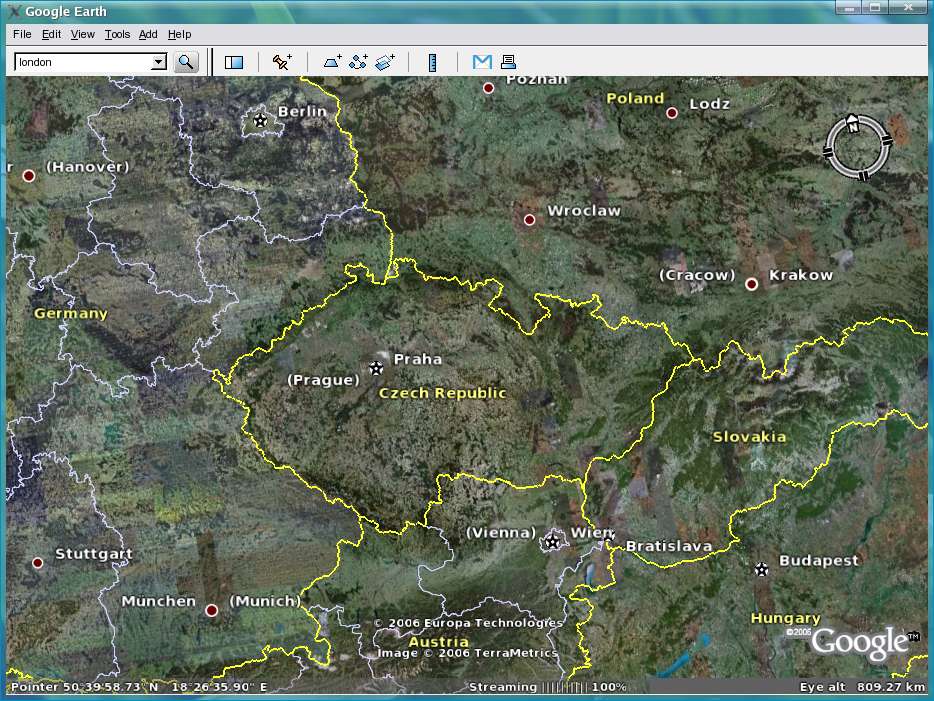934x701 pixels.
Task: Open the File menu
Action: click(x=22, y=34)
